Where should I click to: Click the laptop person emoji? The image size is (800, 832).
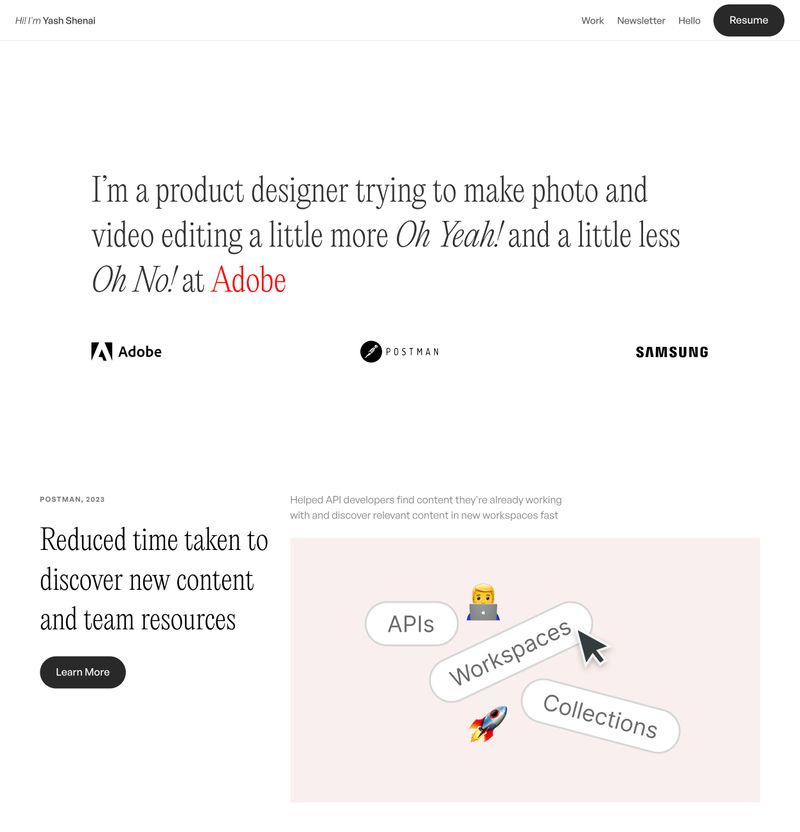[483, 602]
